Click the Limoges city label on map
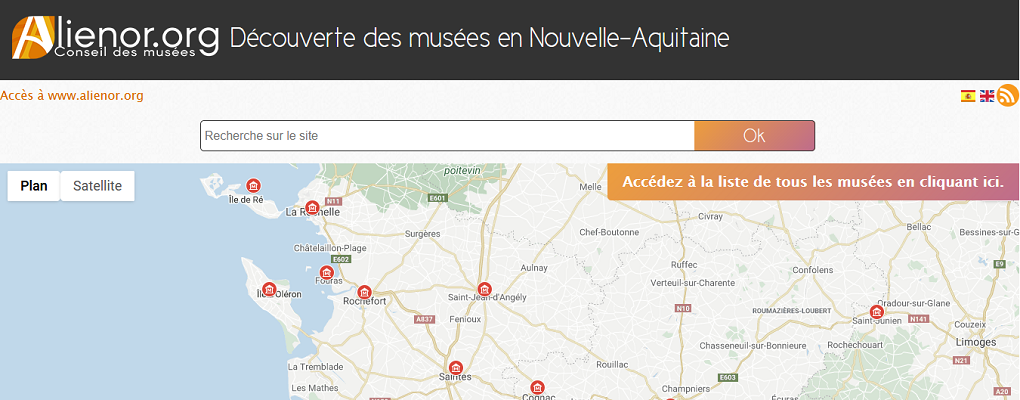 (x=976, y=342)
